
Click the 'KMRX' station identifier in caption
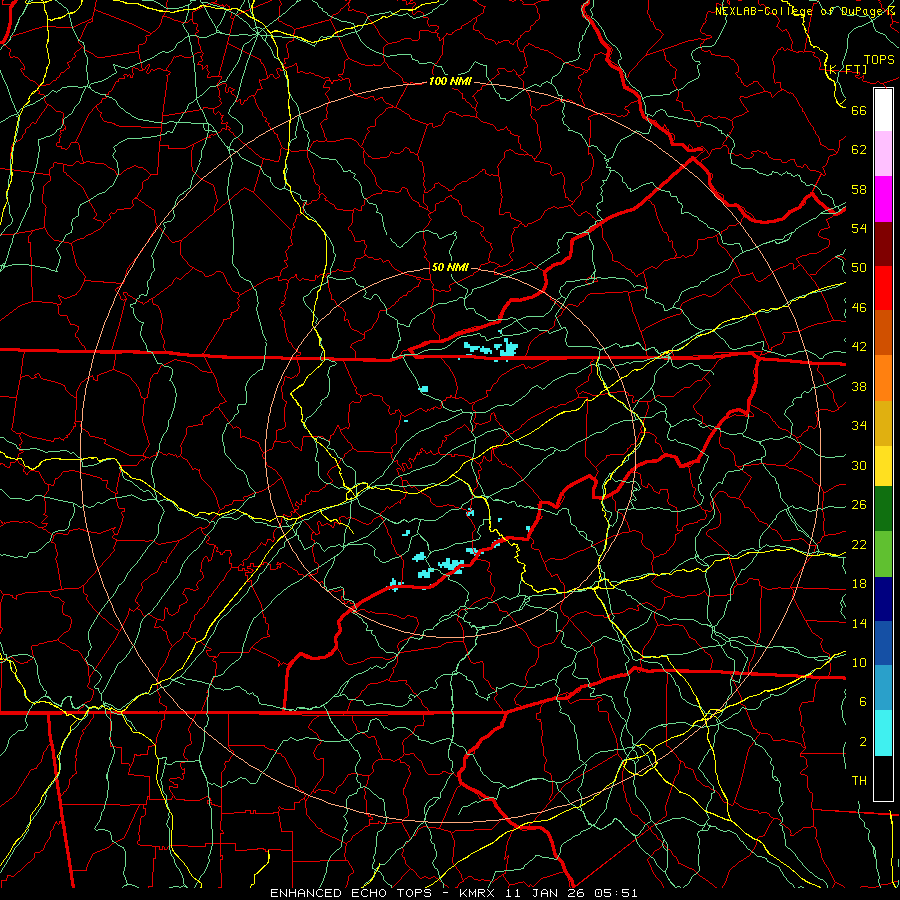(480, 893)
